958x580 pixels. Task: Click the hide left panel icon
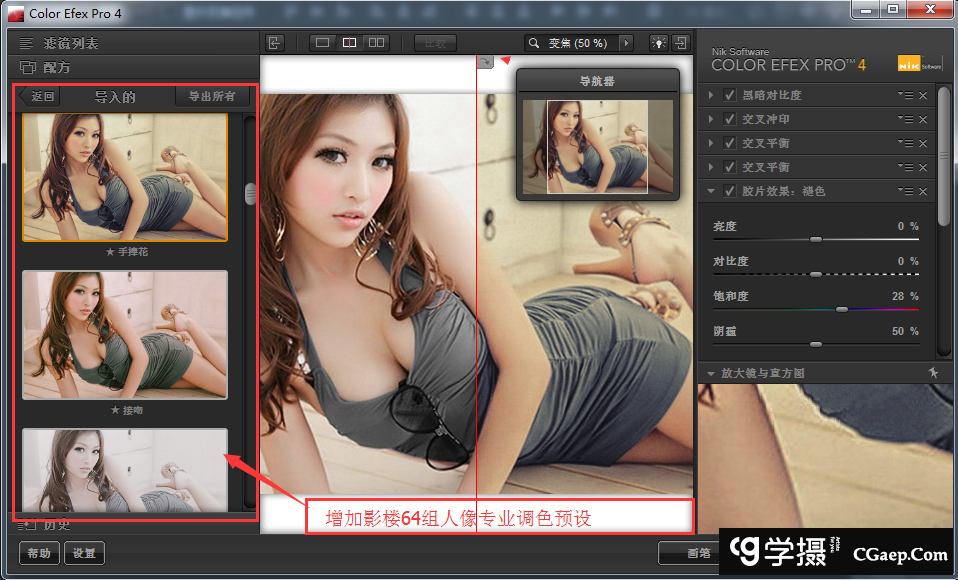(275, 43)
